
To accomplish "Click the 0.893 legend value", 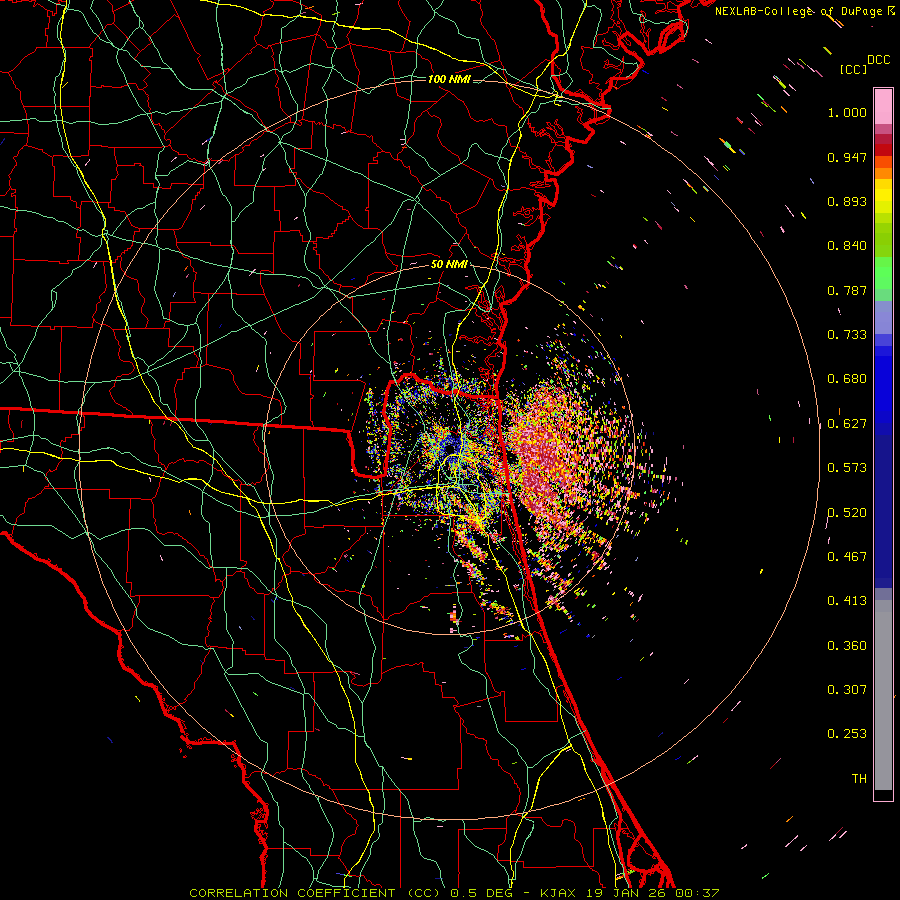I will 847,201.
